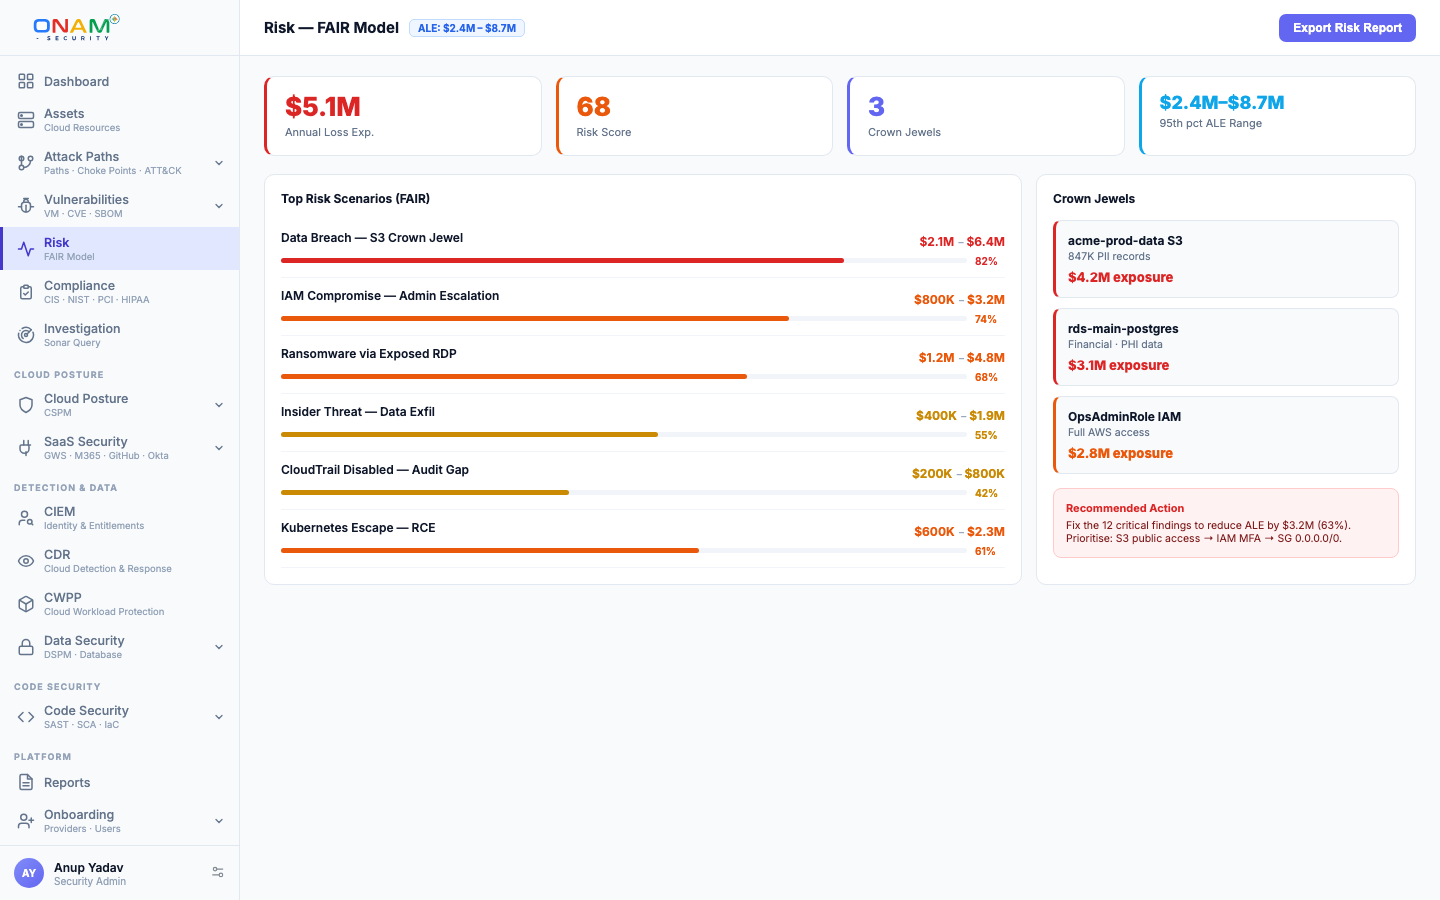The width and height of the screenshot is (1440, 900).
Task: Open the $5.1M Annual Loss card
Action: click(x=403, y=116)
